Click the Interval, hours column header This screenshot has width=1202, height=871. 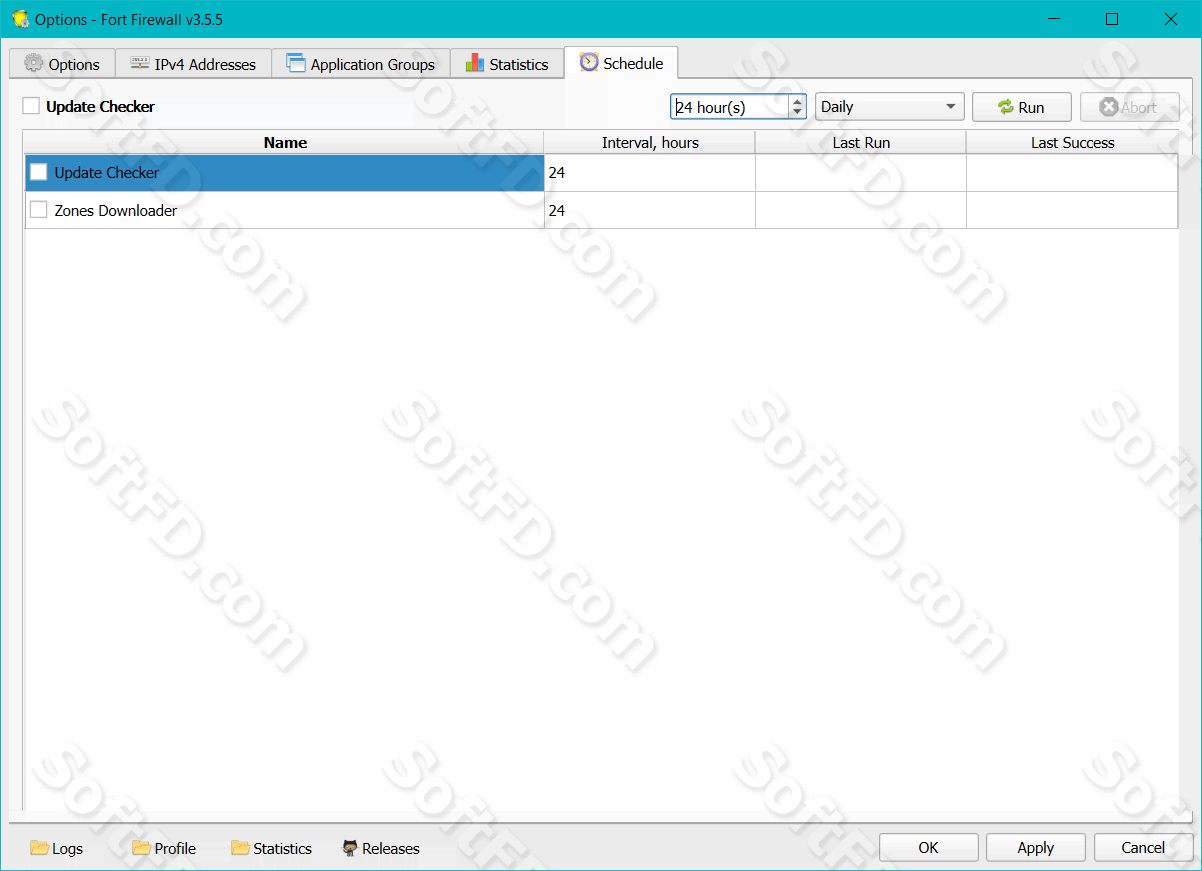(x=650, y=142)
